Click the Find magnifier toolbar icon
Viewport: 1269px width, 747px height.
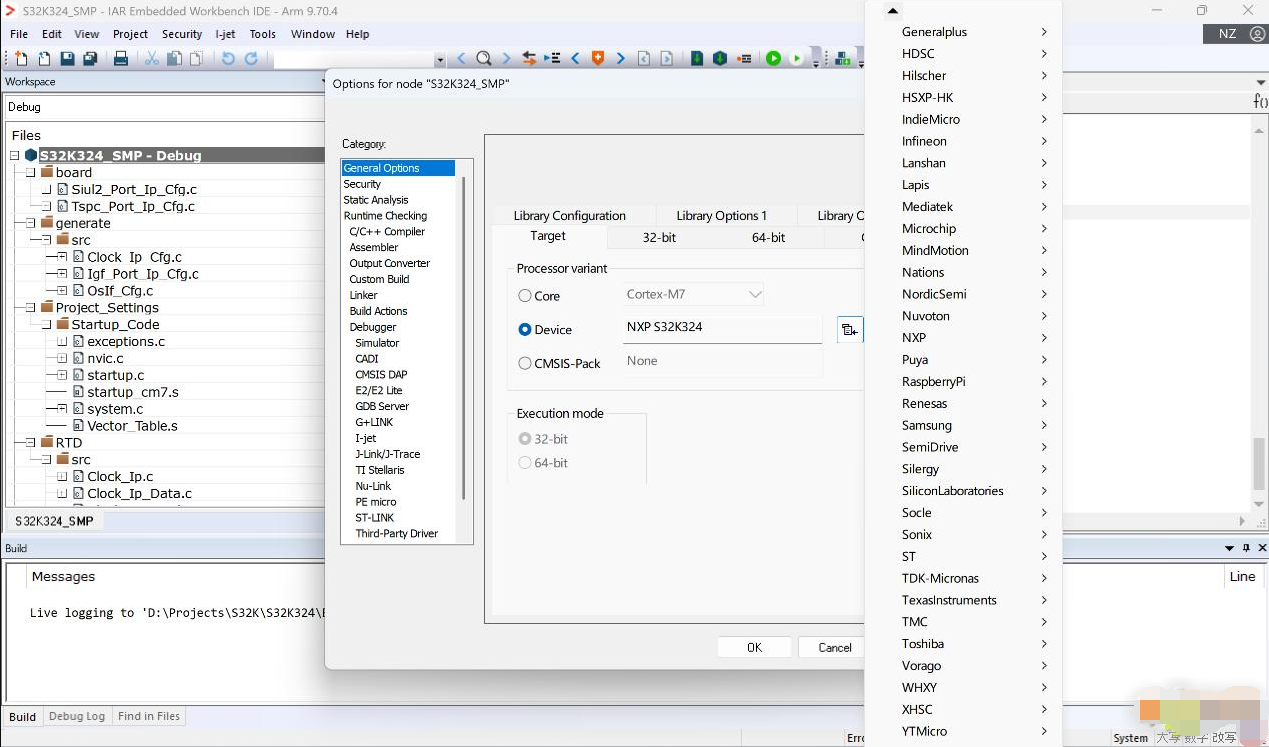pyautogui.click(x=483, y=59)
